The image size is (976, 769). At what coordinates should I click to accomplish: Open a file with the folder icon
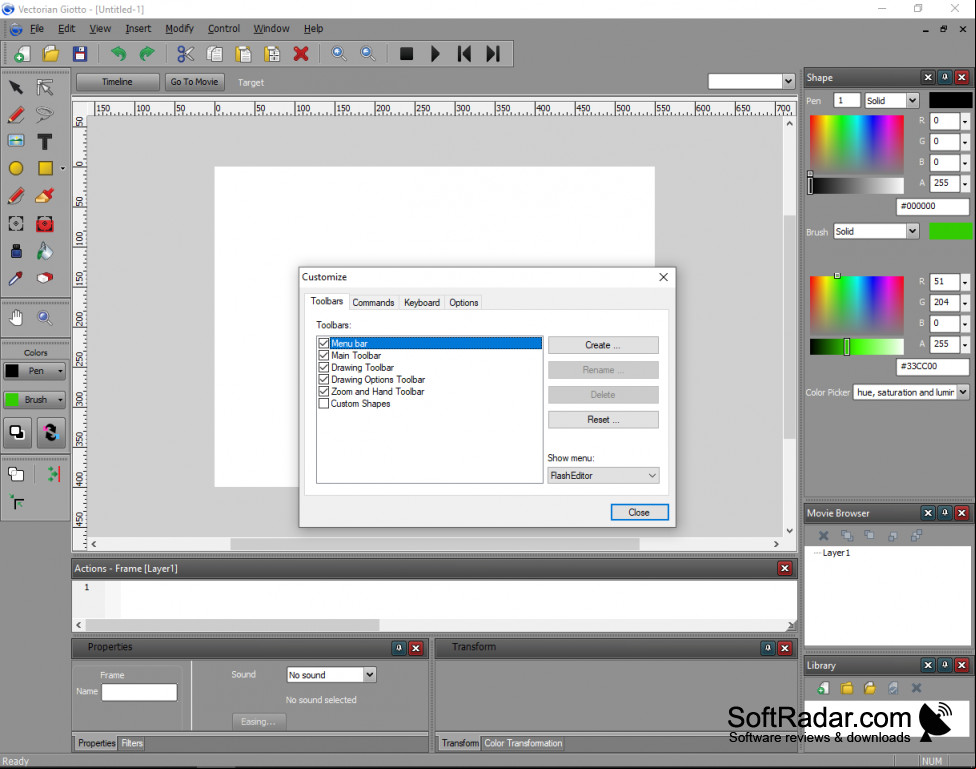51,54
